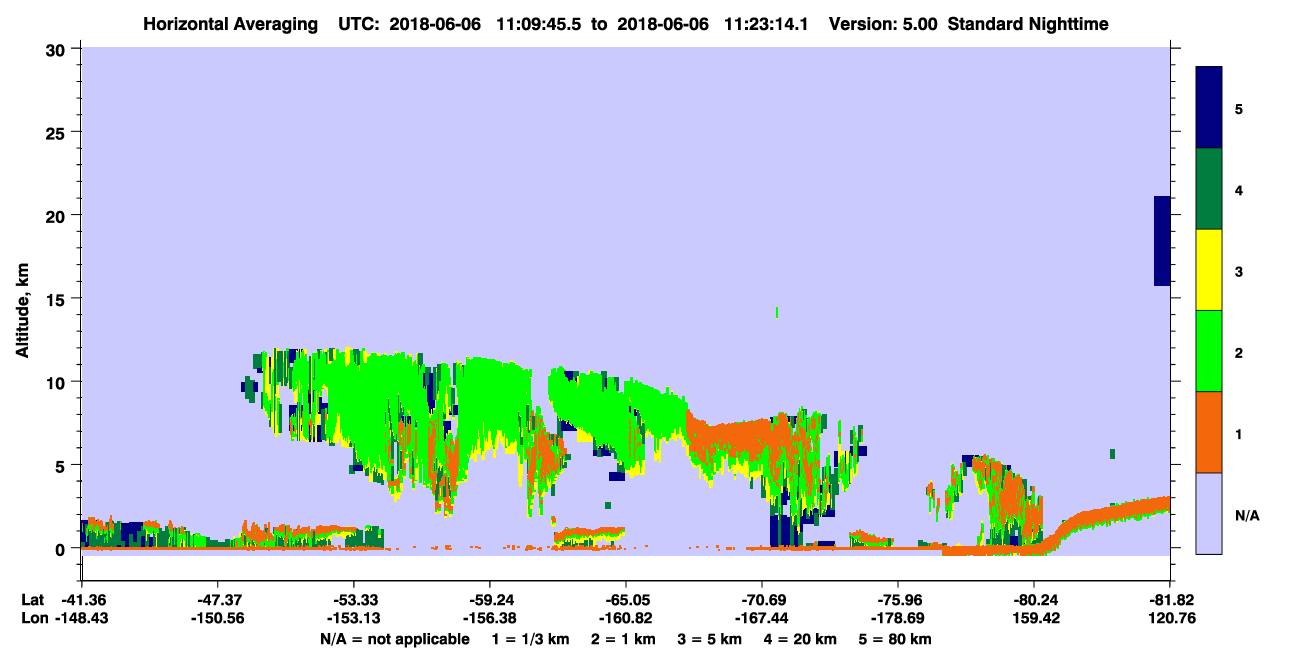1300x667 pixels.
Task: Click the 'Lat' row label
Action: 33,600
